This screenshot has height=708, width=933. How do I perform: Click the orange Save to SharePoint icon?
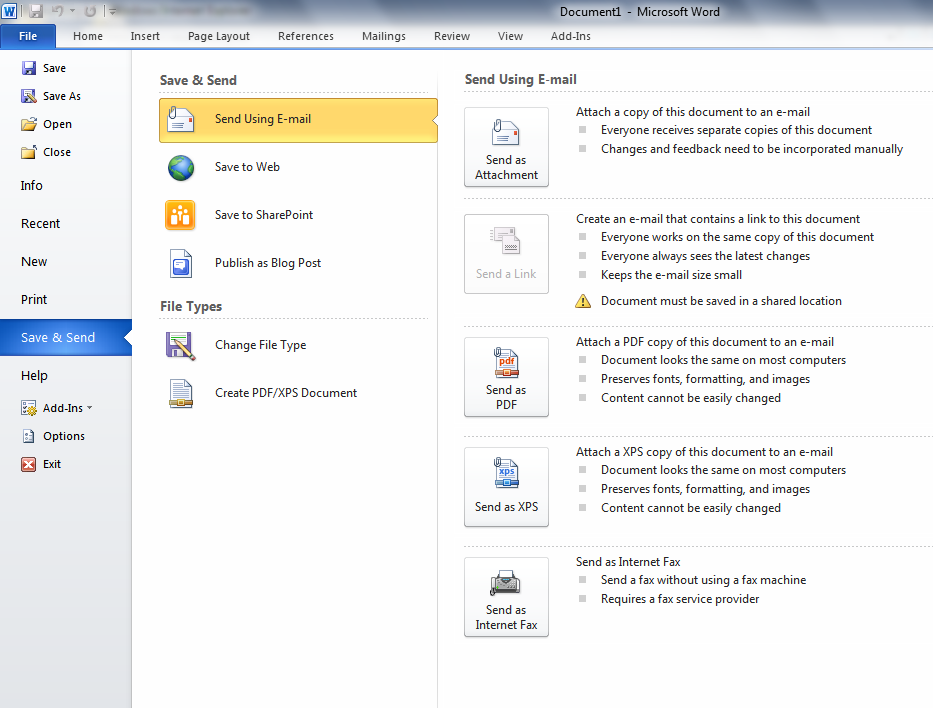click(x=180, y=215)
